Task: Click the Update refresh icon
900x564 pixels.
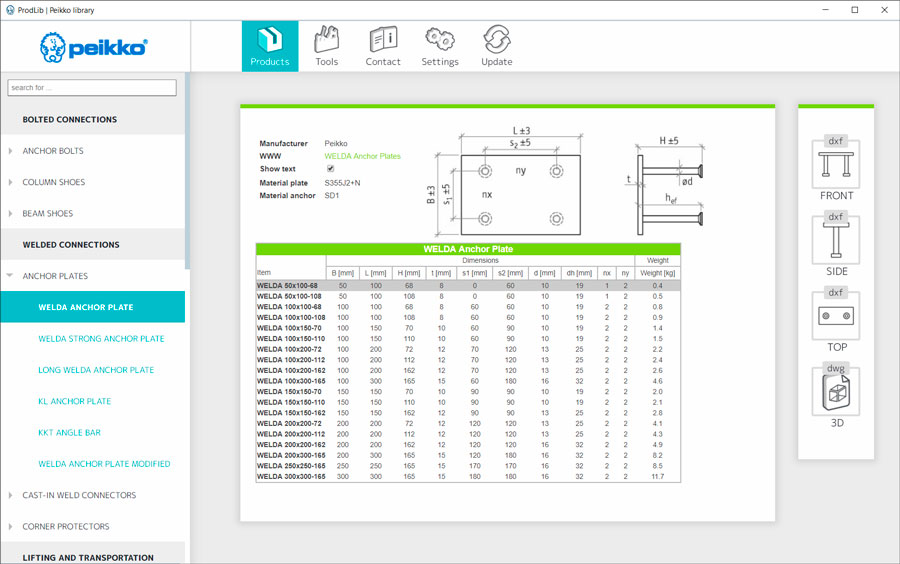Action: click(496, 46)
